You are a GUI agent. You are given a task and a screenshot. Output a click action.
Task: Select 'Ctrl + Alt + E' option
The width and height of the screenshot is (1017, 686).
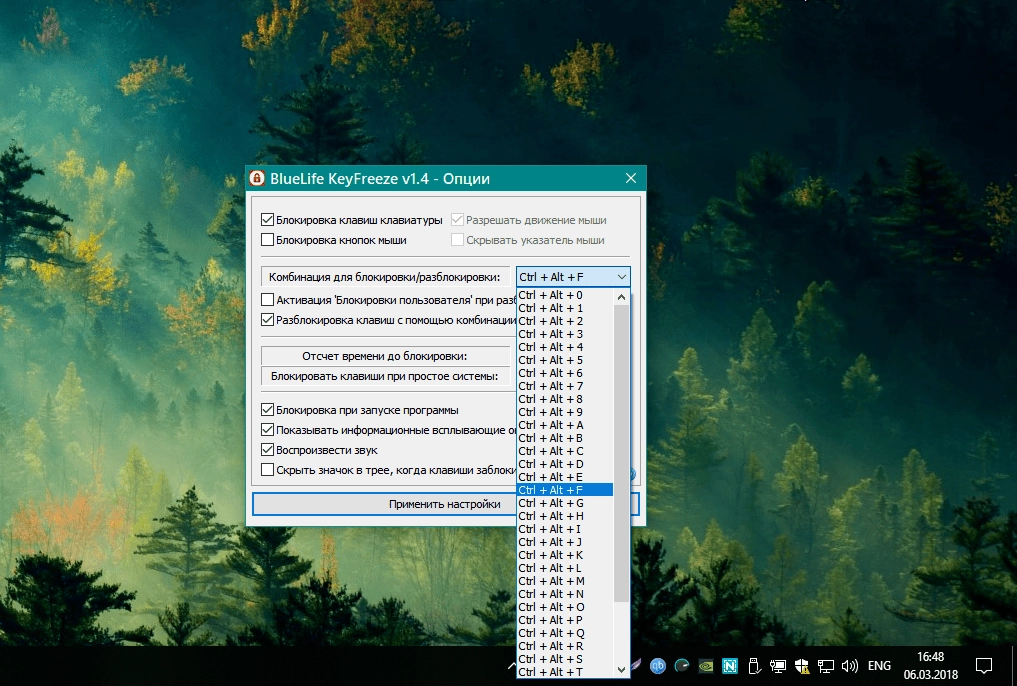tap(565, 477)
